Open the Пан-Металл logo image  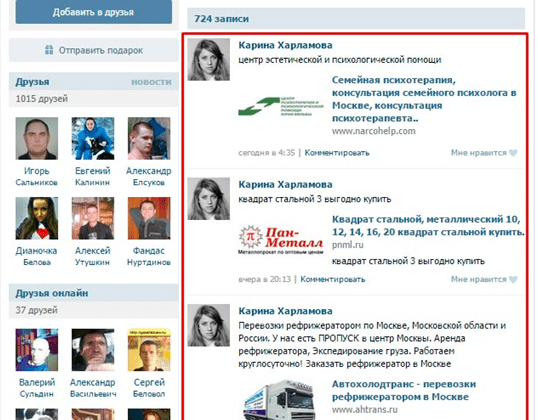pos(281,239)
